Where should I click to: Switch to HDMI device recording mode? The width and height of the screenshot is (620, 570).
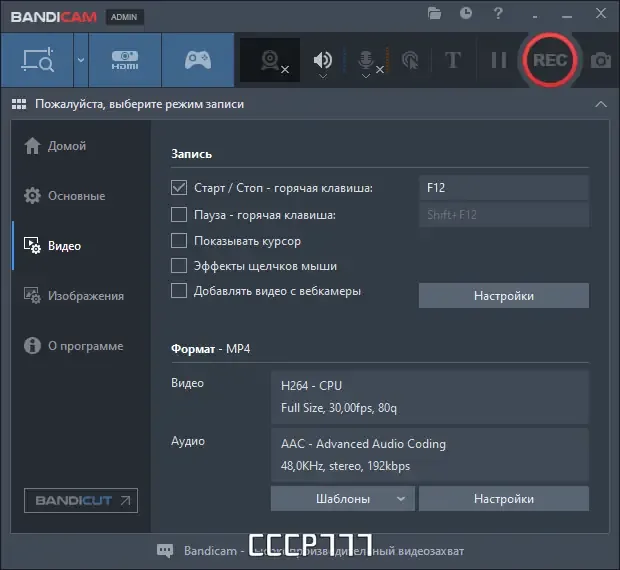coord(125,60)
